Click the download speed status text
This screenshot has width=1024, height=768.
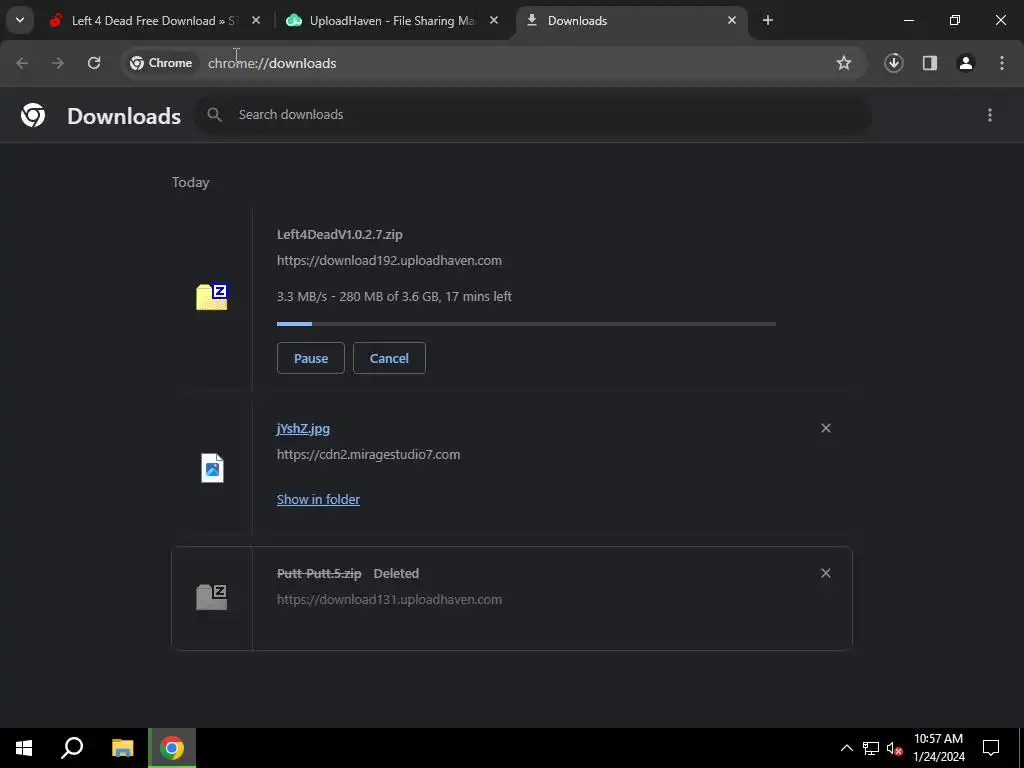[x=394, y=296]
